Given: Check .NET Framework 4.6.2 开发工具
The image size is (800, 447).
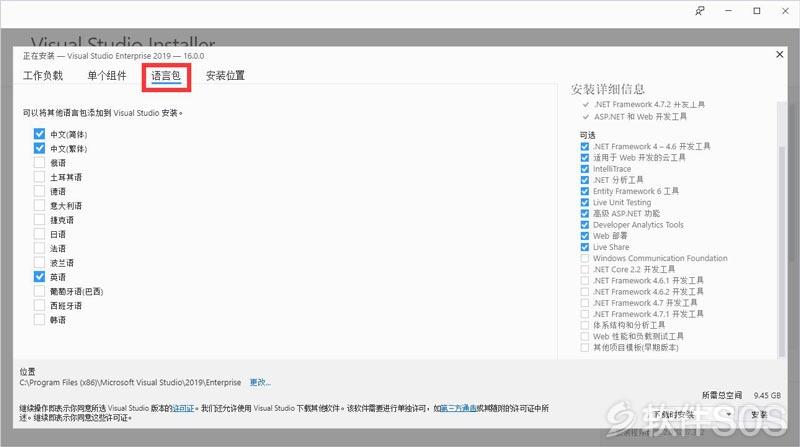Looking at the screenshot, I should click(x=585, y=292).
